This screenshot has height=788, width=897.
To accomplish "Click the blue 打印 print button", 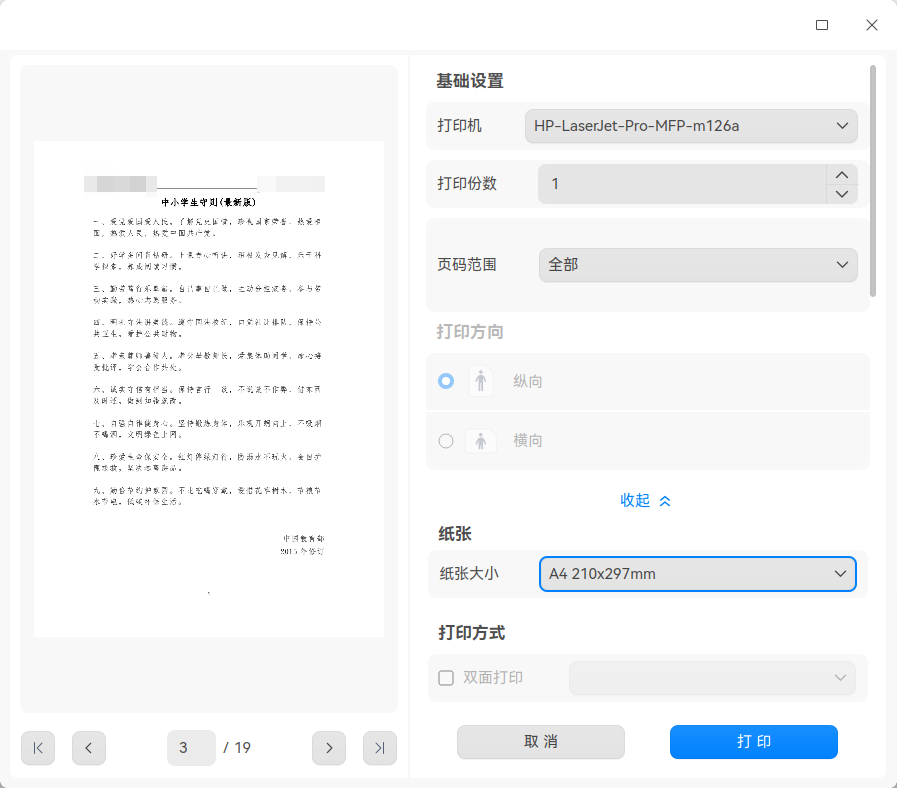I will point(753,742).
